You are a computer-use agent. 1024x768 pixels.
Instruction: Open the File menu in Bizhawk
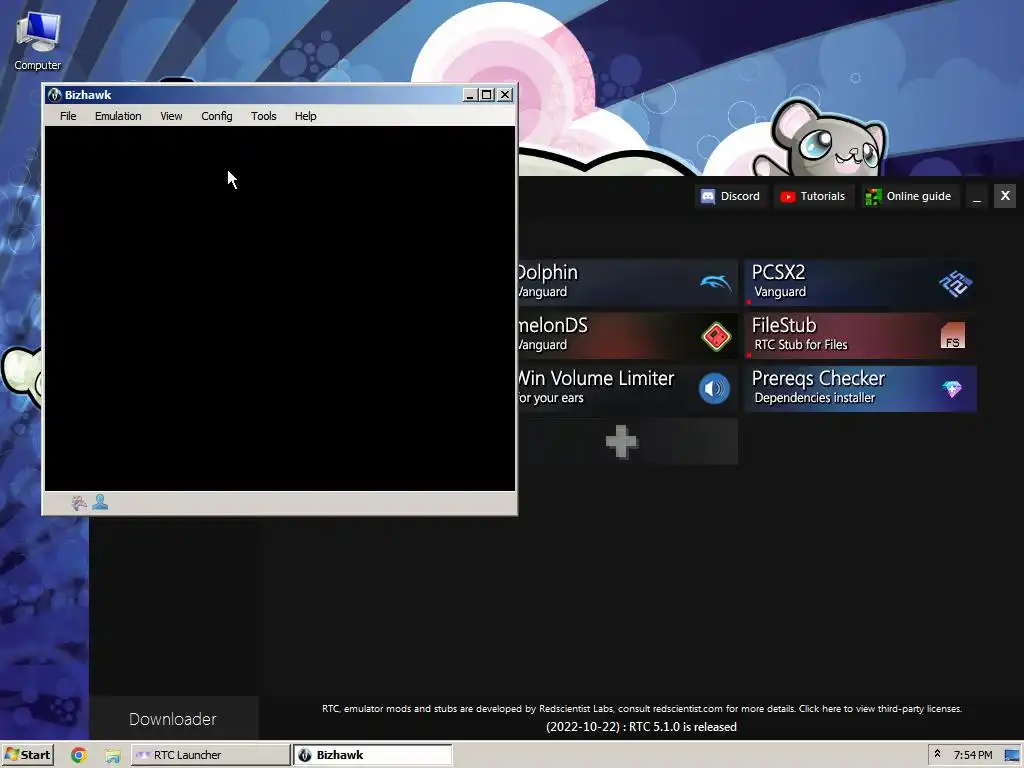(x=68, y=116)
